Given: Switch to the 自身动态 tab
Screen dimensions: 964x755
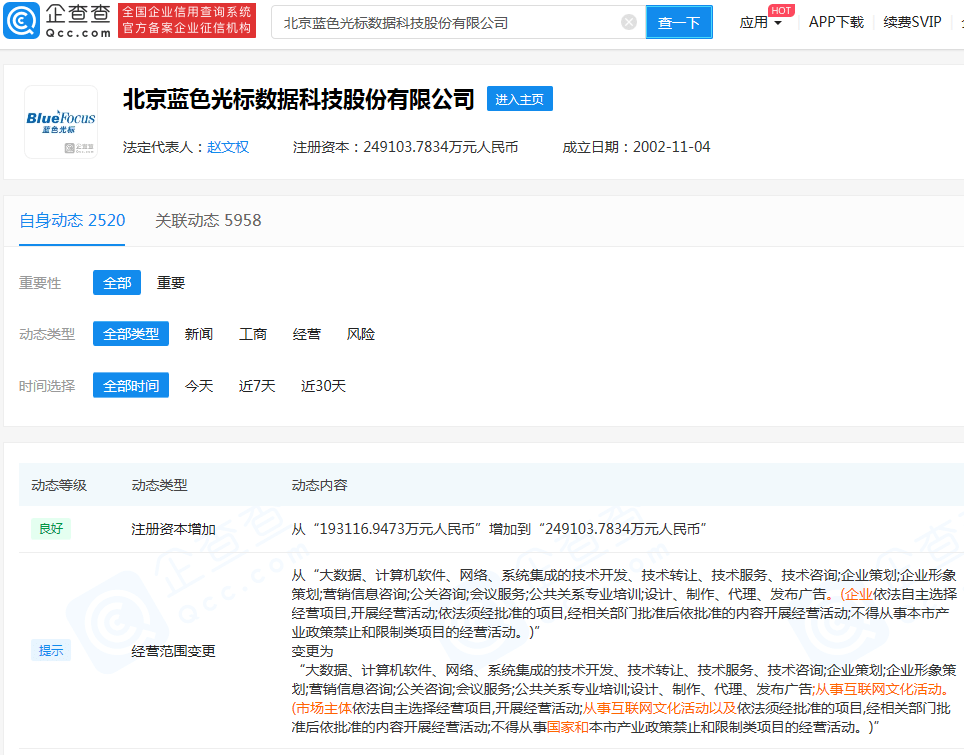Looking at the screenshot, I should (x=71, y=221).
